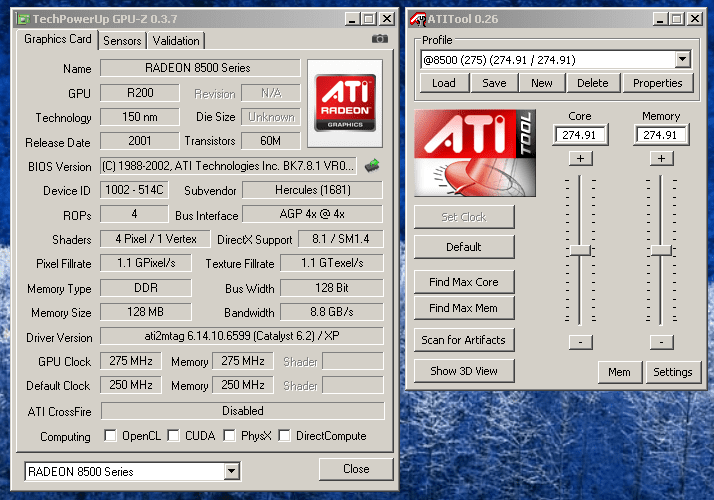Click the Name field RADEON 8500 Series
714x500 pixels.
[200, 68]
